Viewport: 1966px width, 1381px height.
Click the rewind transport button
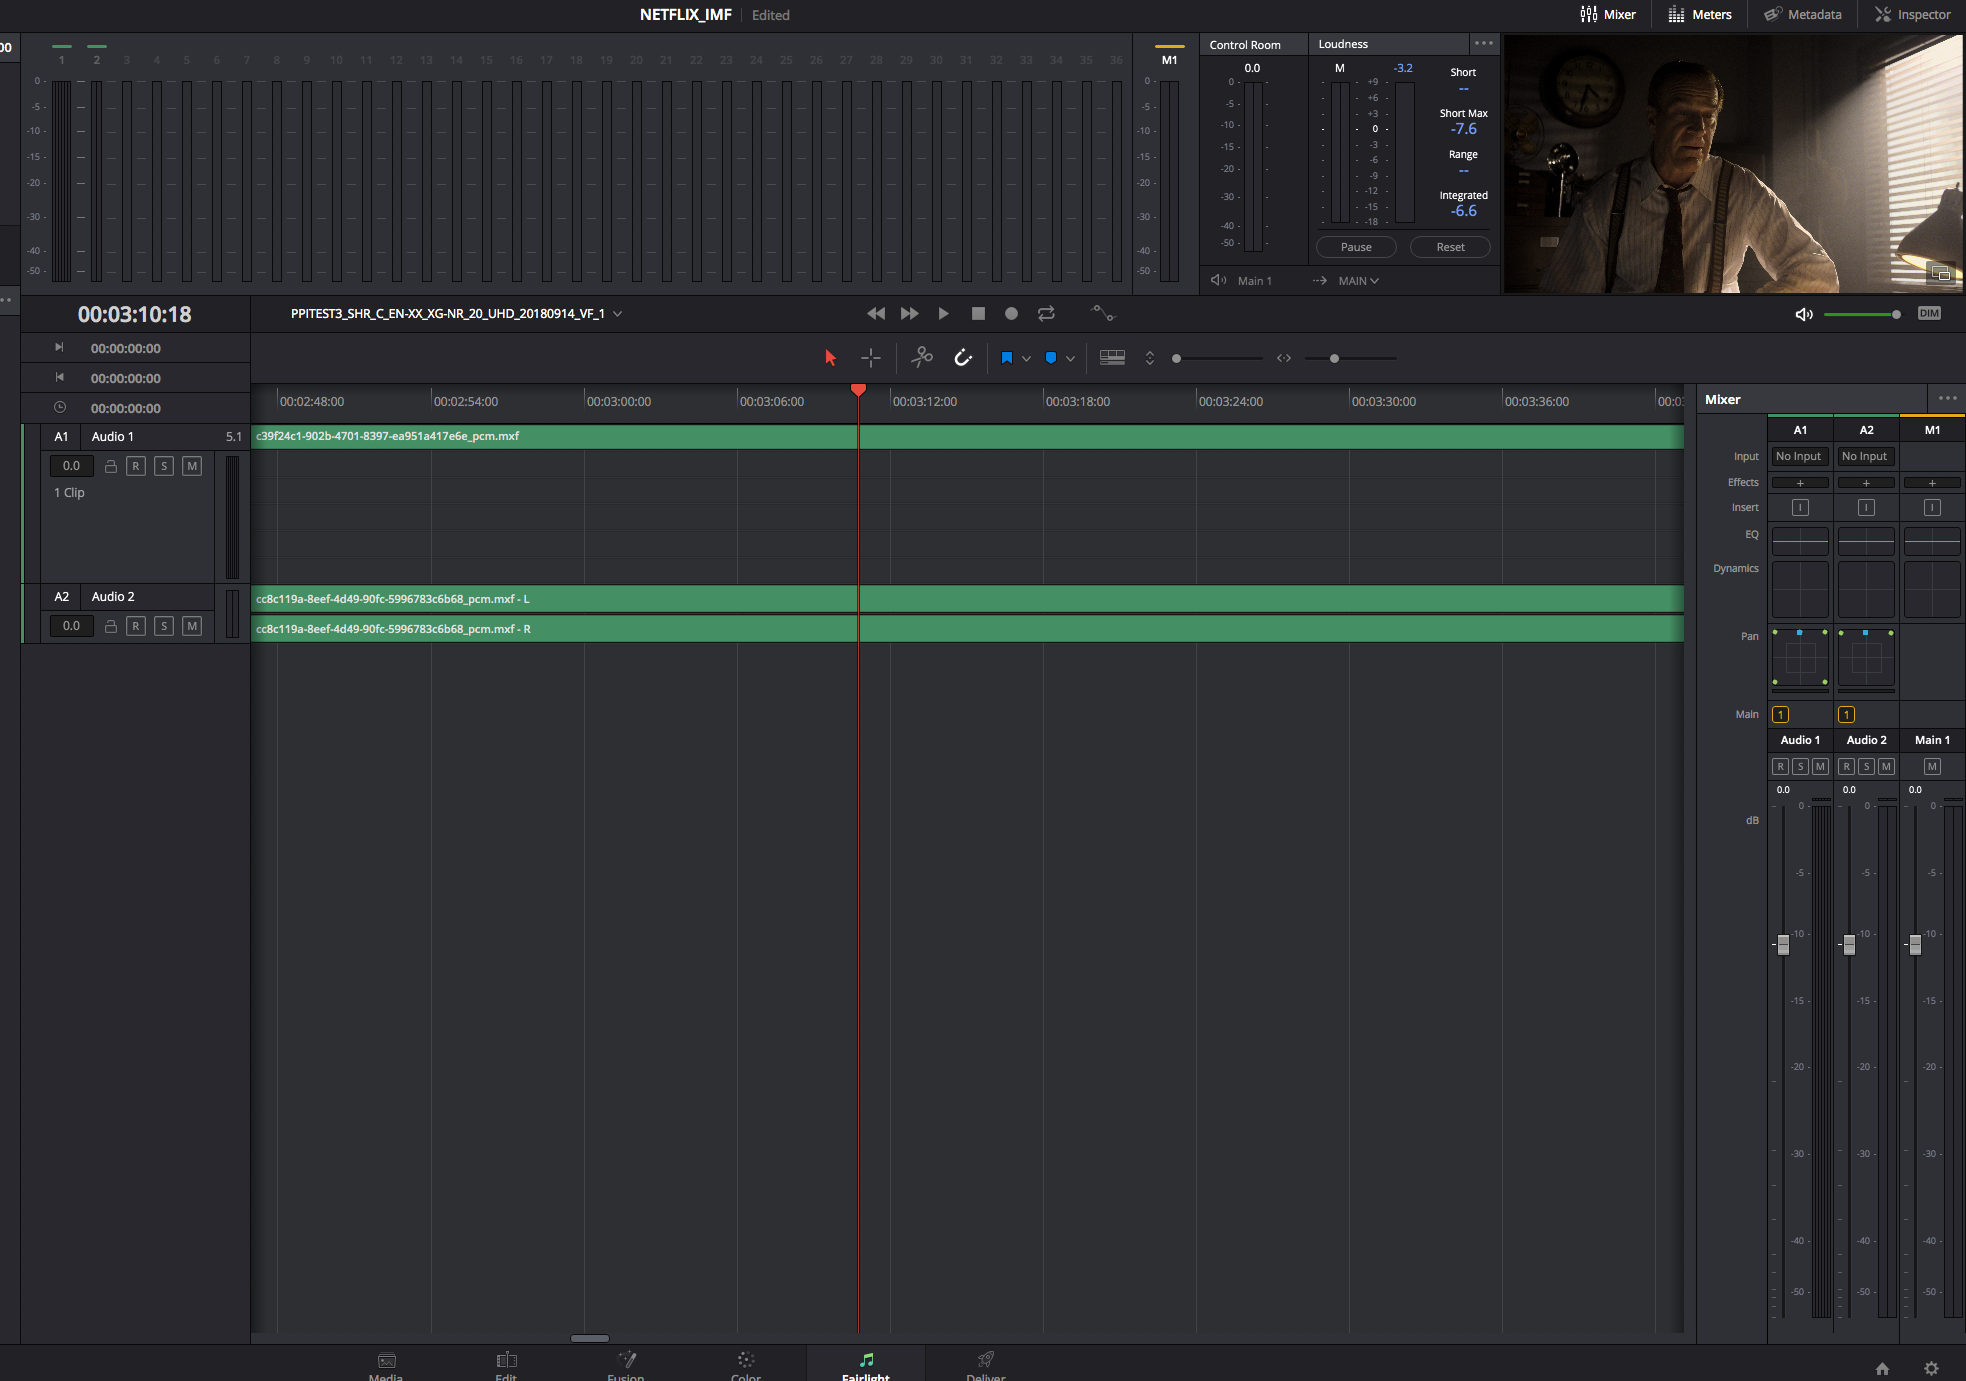[x=876, y=314]
